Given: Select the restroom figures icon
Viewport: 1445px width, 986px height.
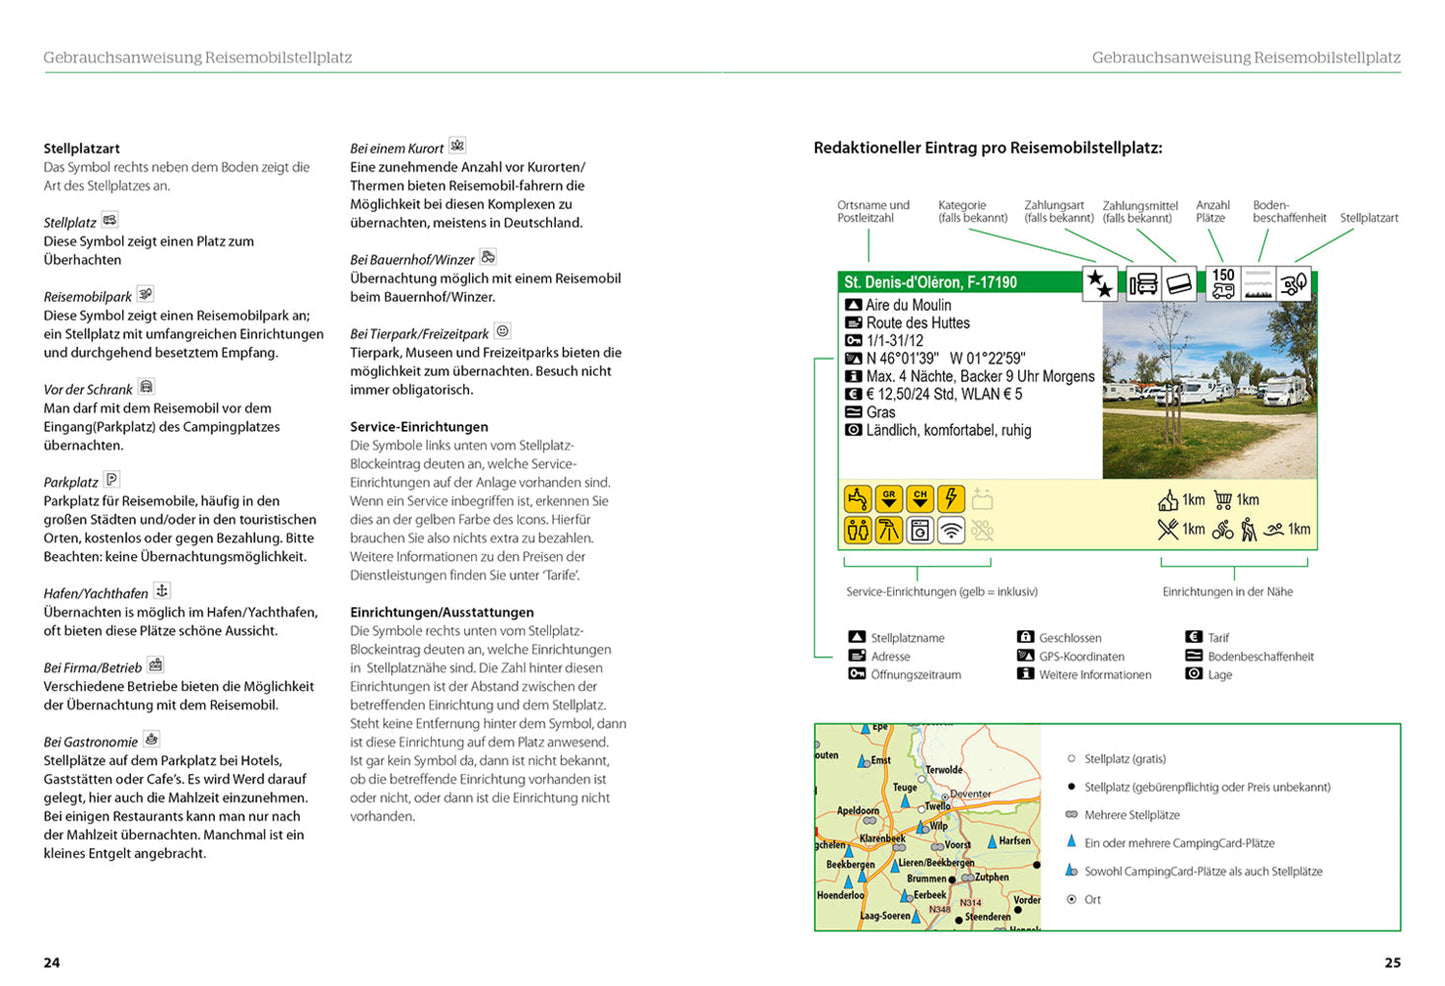Looking at the screenshot, I should 858,530.
